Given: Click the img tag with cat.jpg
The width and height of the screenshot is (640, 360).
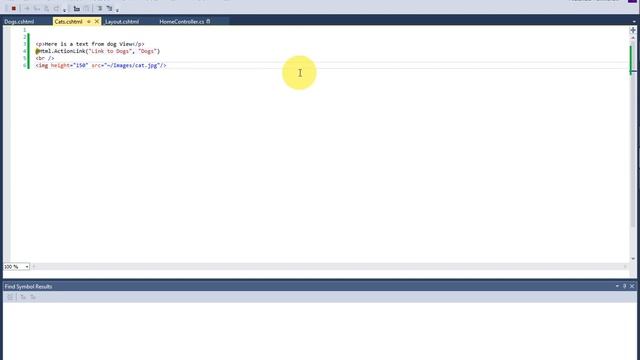Looking at the screenshot, I should tap(101, 65).
